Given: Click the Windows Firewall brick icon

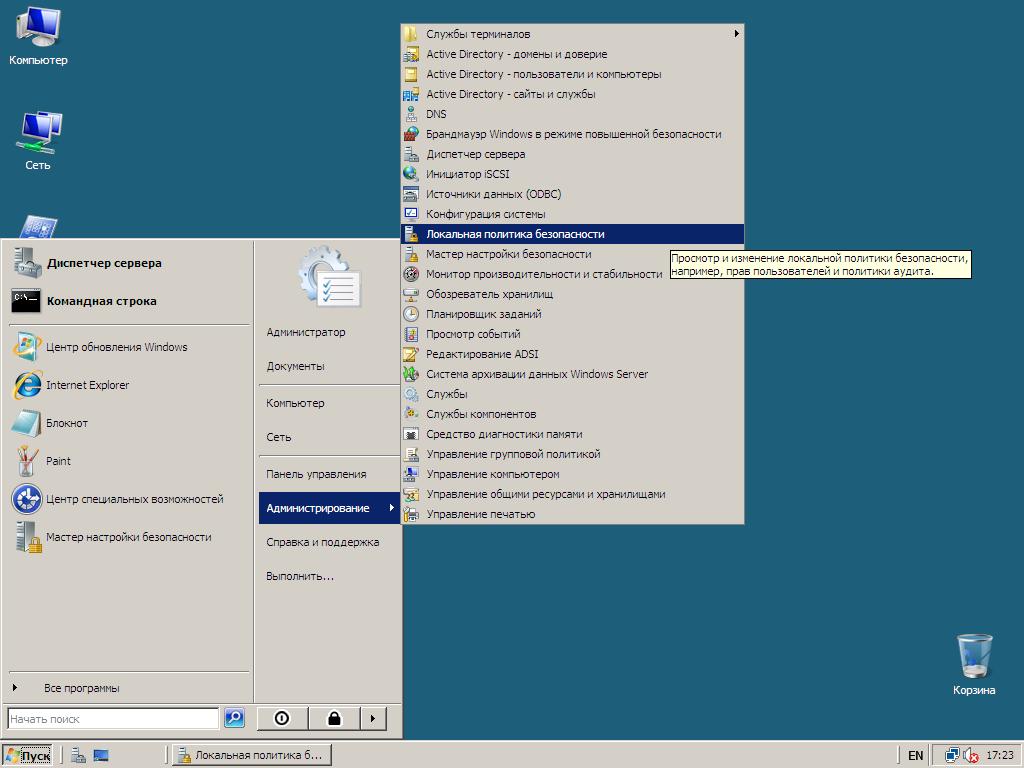Looking at the screenshot, I should [x=411, y=134].
